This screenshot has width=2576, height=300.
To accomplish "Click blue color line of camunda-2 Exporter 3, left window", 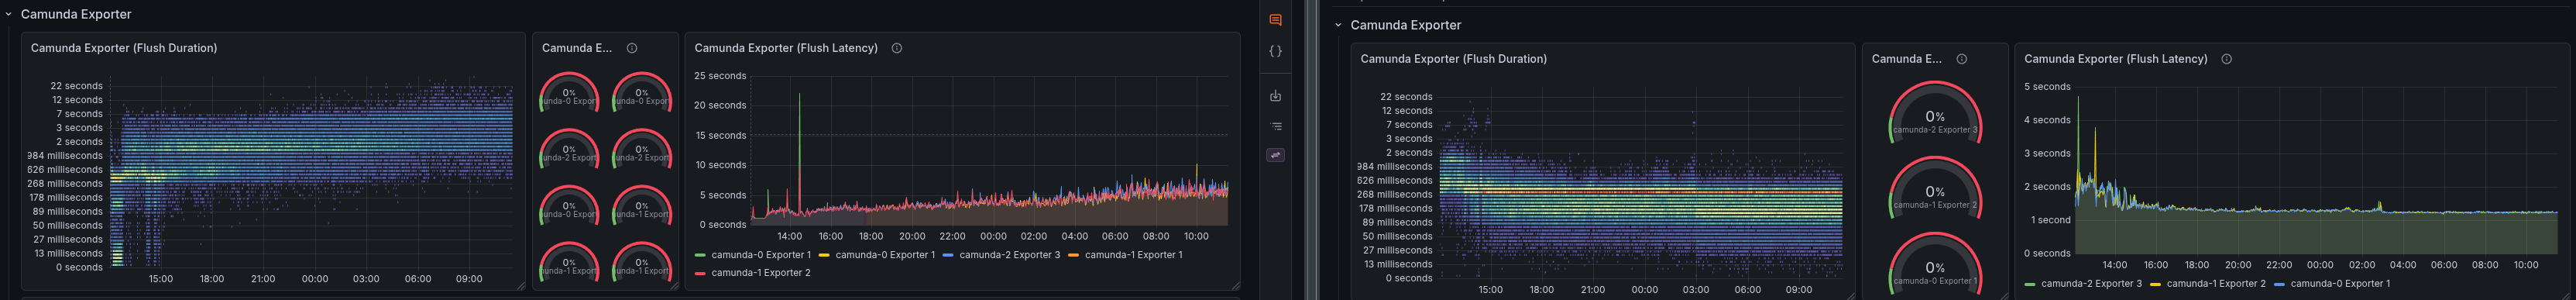I will point(948,255).
